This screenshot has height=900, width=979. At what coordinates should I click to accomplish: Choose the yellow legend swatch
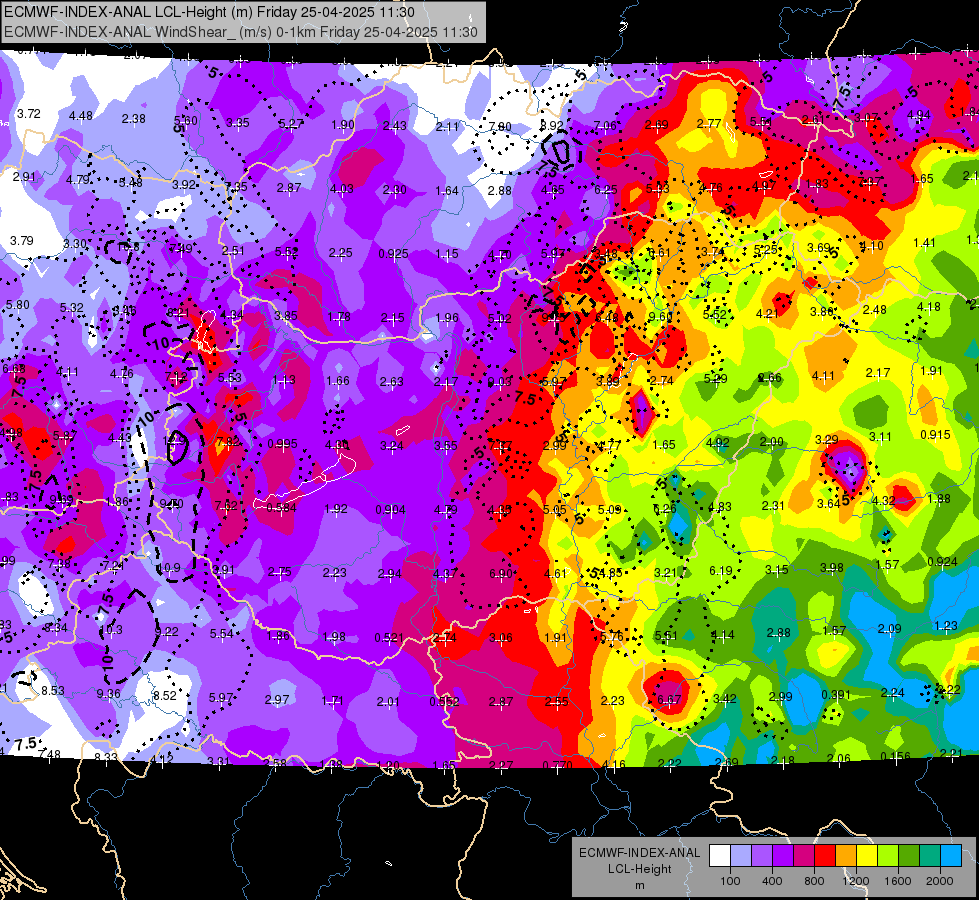tap(867, 856)
